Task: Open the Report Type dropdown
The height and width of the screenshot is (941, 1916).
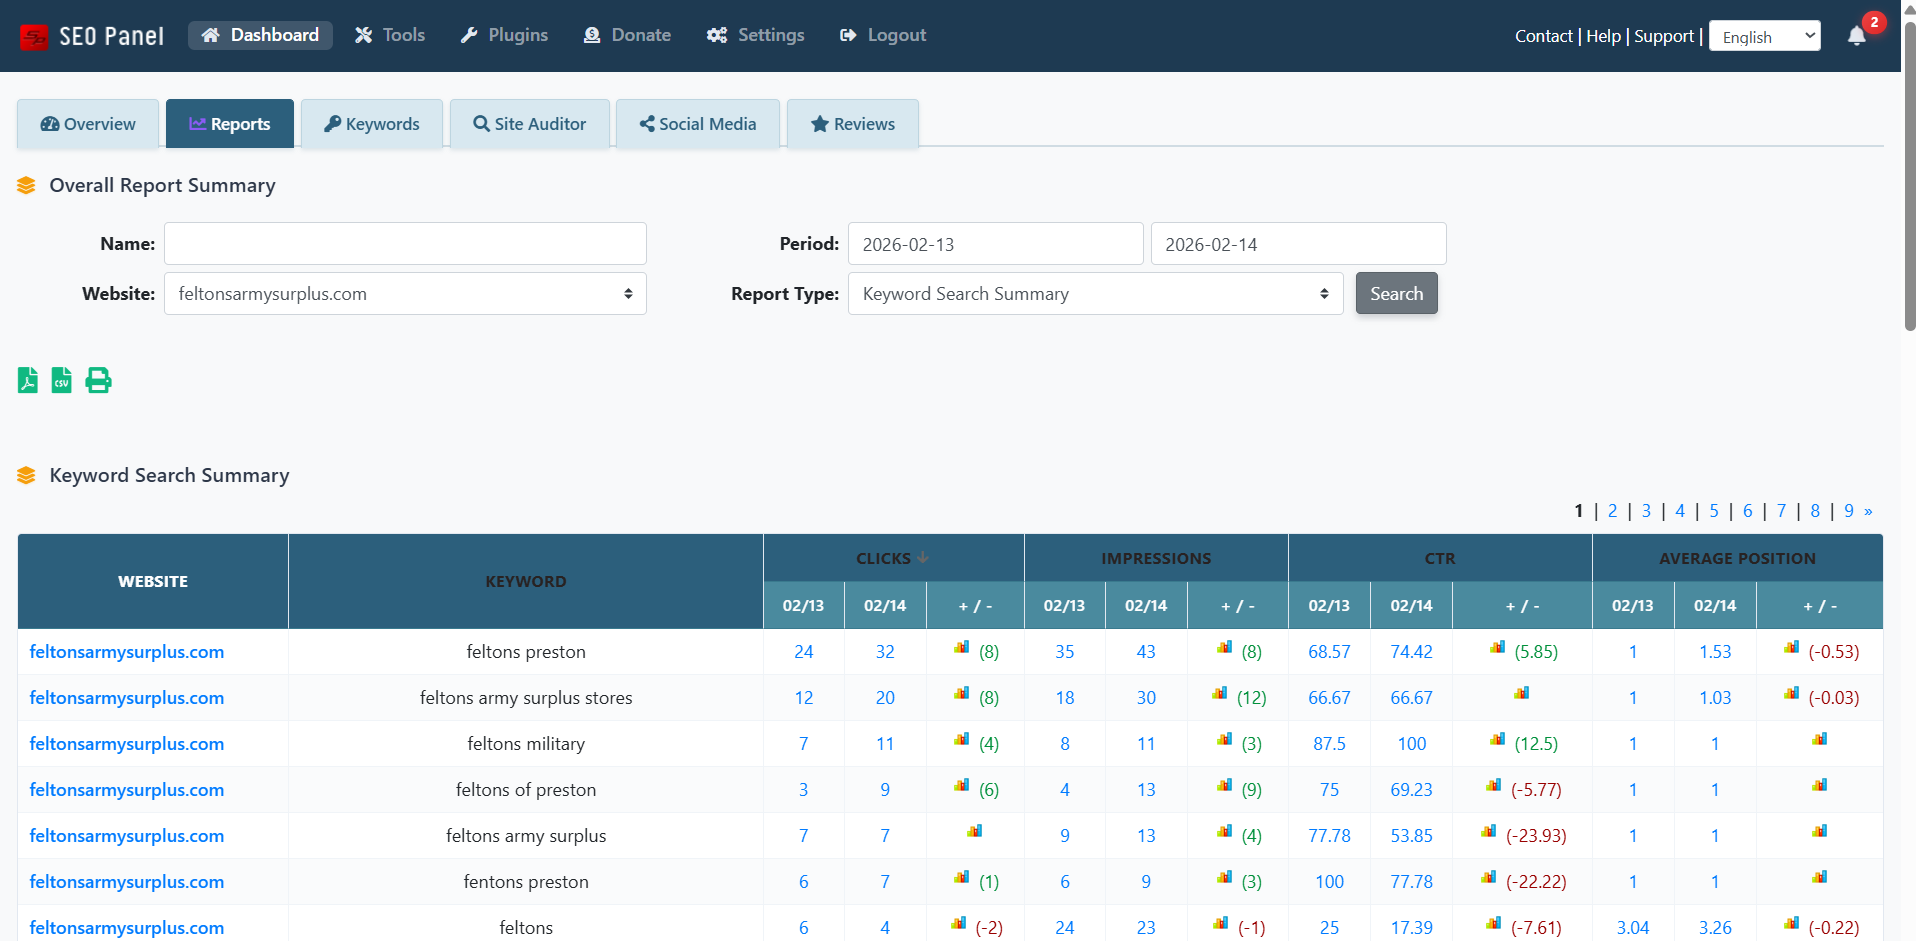Action: 1095,293
